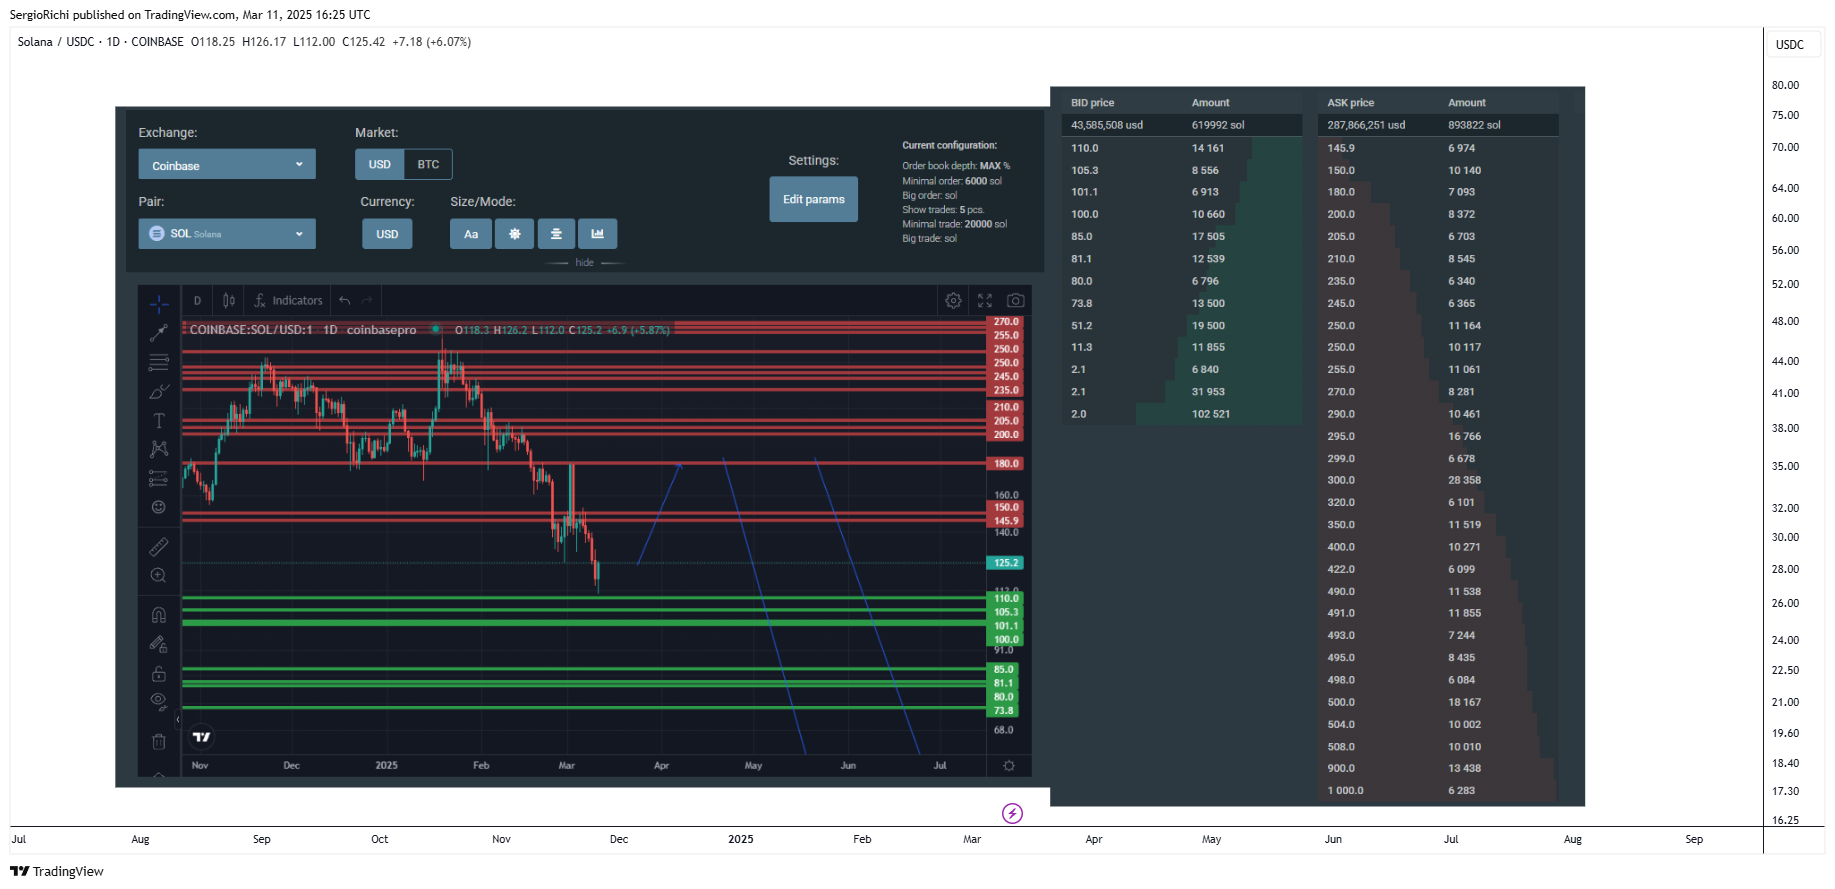Toggle the magnet snap mode

(x=159, y=615)
